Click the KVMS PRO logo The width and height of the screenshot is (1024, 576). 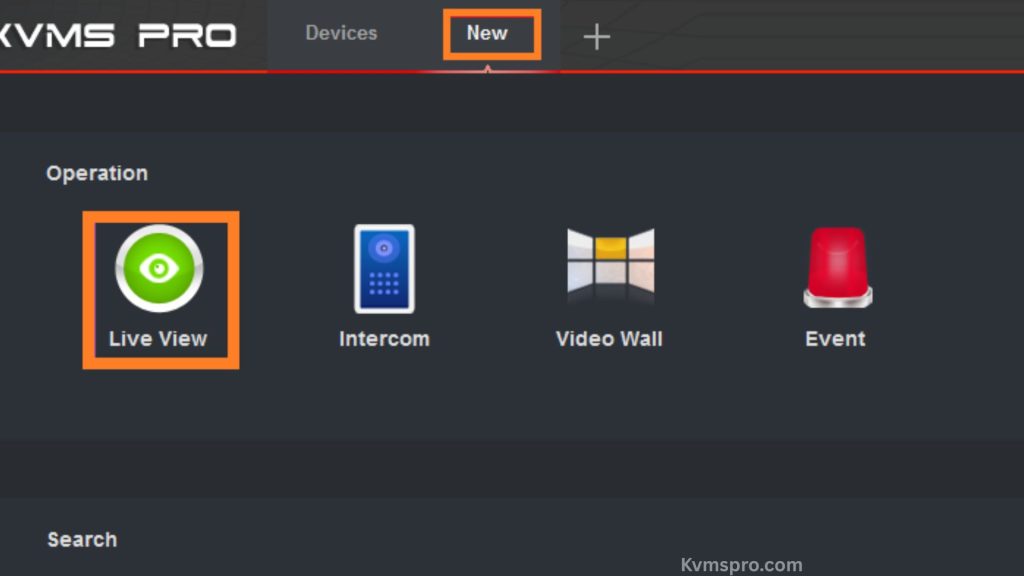point(118,33)
